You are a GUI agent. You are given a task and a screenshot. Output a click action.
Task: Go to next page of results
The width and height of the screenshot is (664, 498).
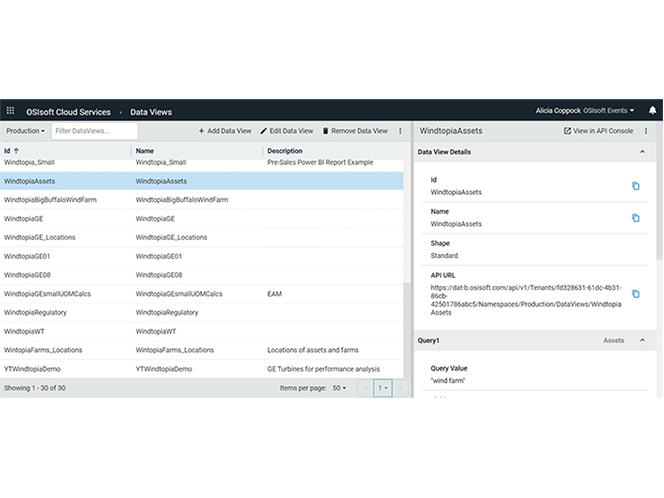400,388
